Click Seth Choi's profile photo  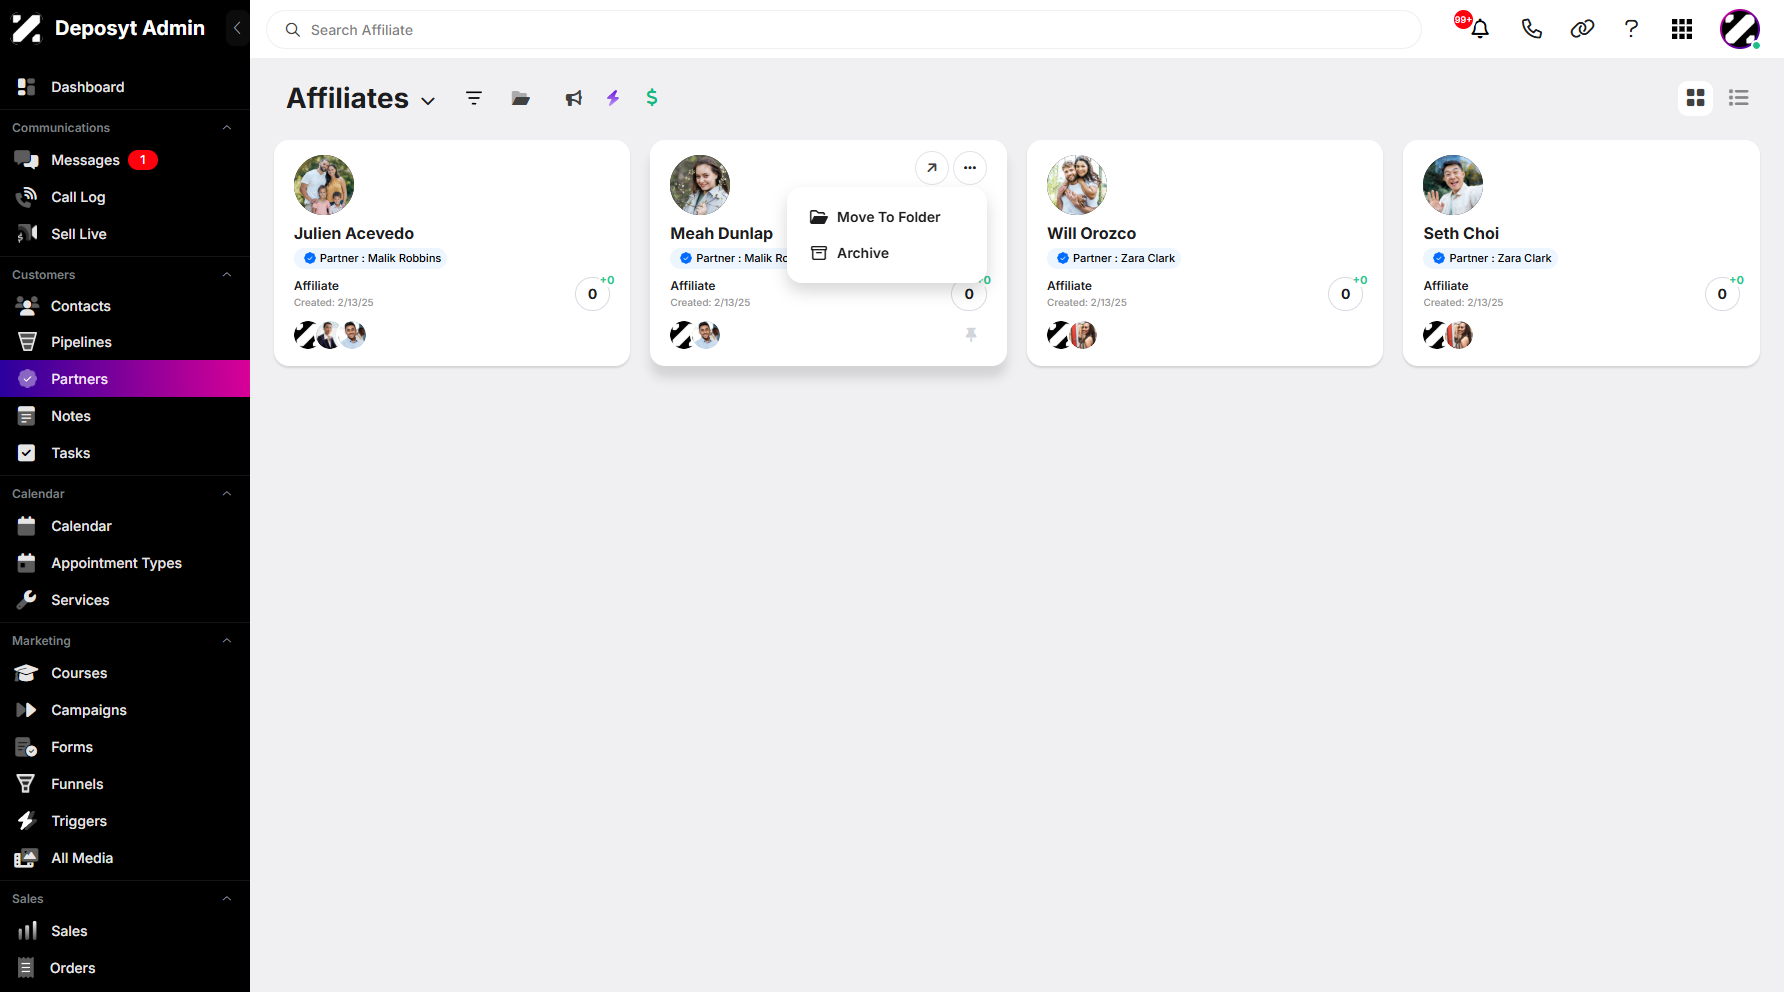coord(1453,185)
